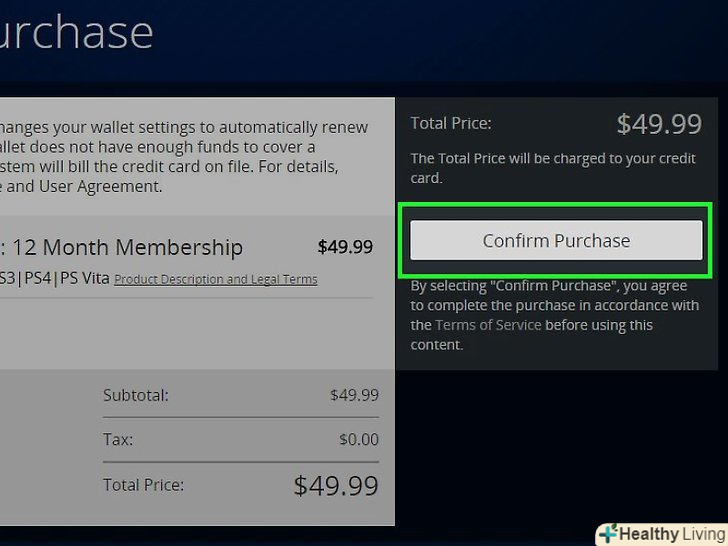728x546 pixels.
Task: Click the Subtotal label
Action: coord(136,395)
